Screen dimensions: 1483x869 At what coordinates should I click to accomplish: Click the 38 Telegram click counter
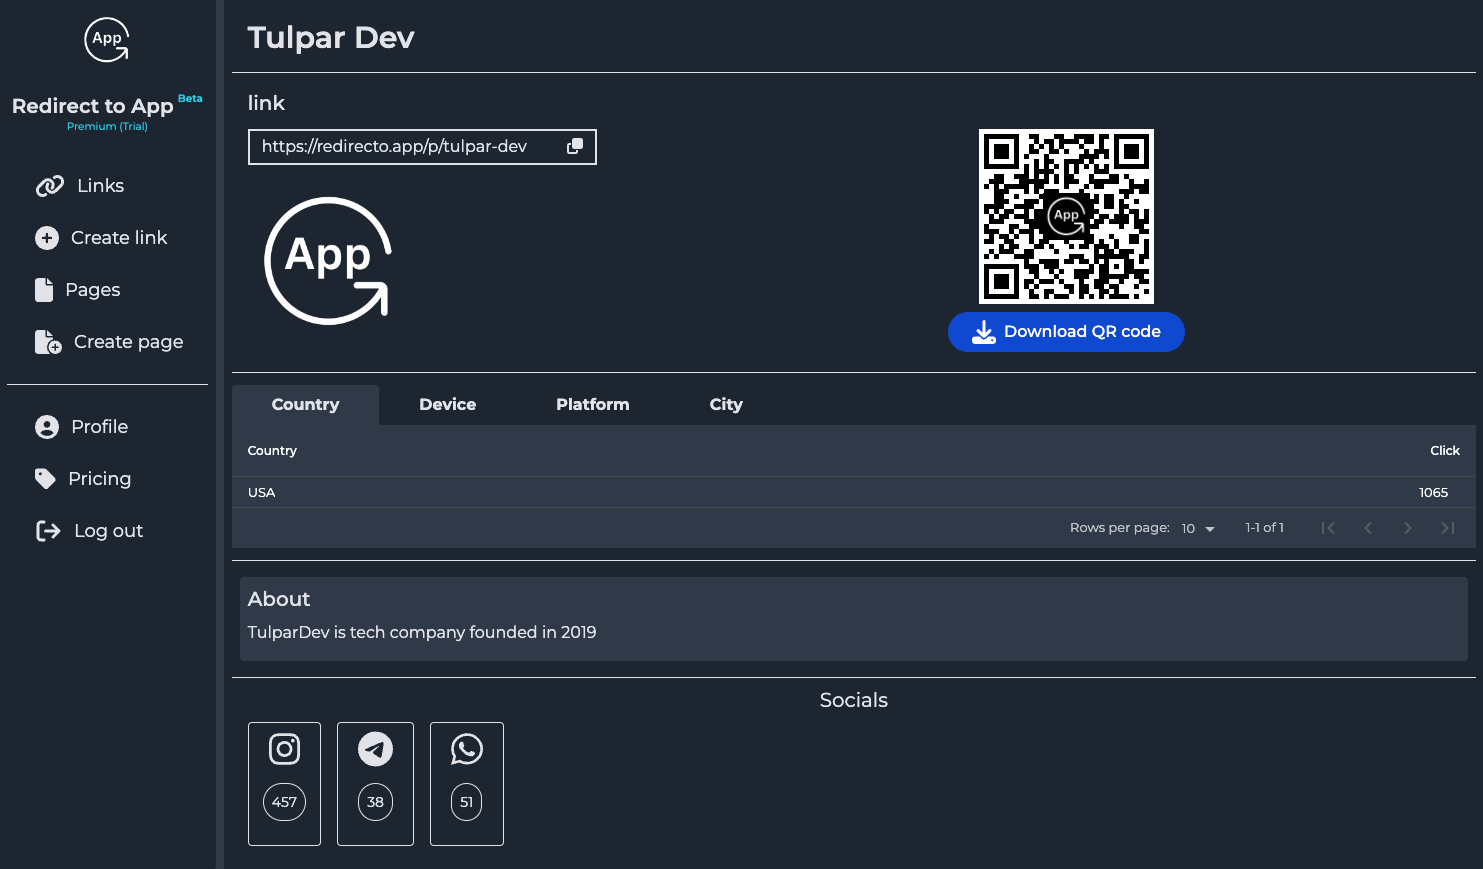click(376, 802)
